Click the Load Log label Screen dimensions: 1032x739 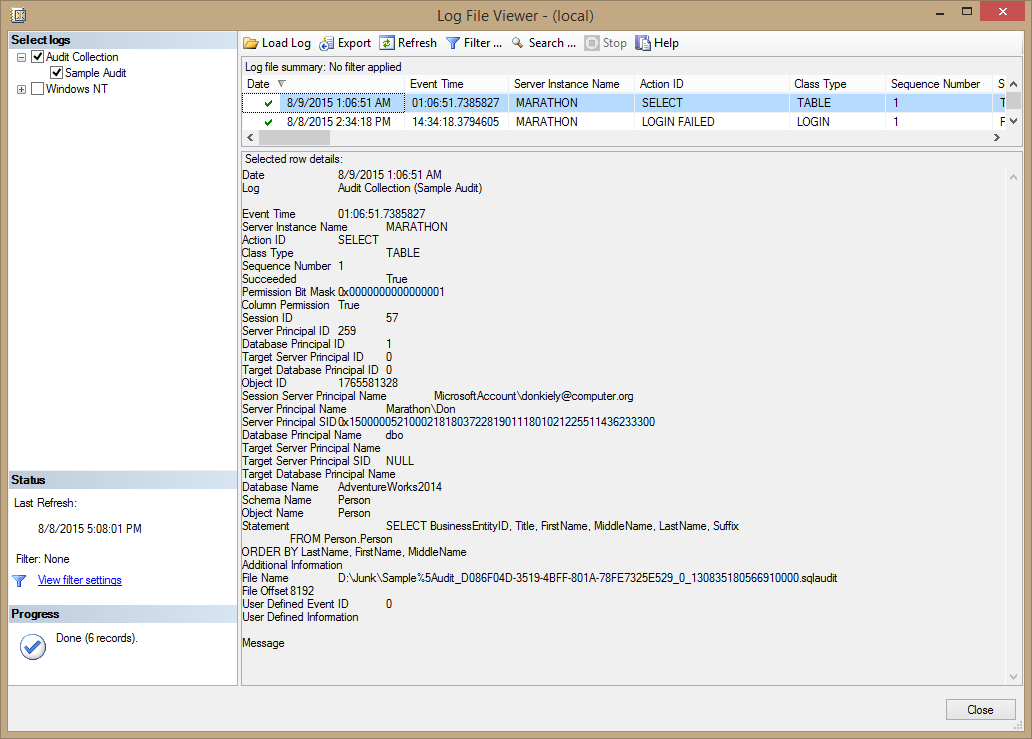286,43
